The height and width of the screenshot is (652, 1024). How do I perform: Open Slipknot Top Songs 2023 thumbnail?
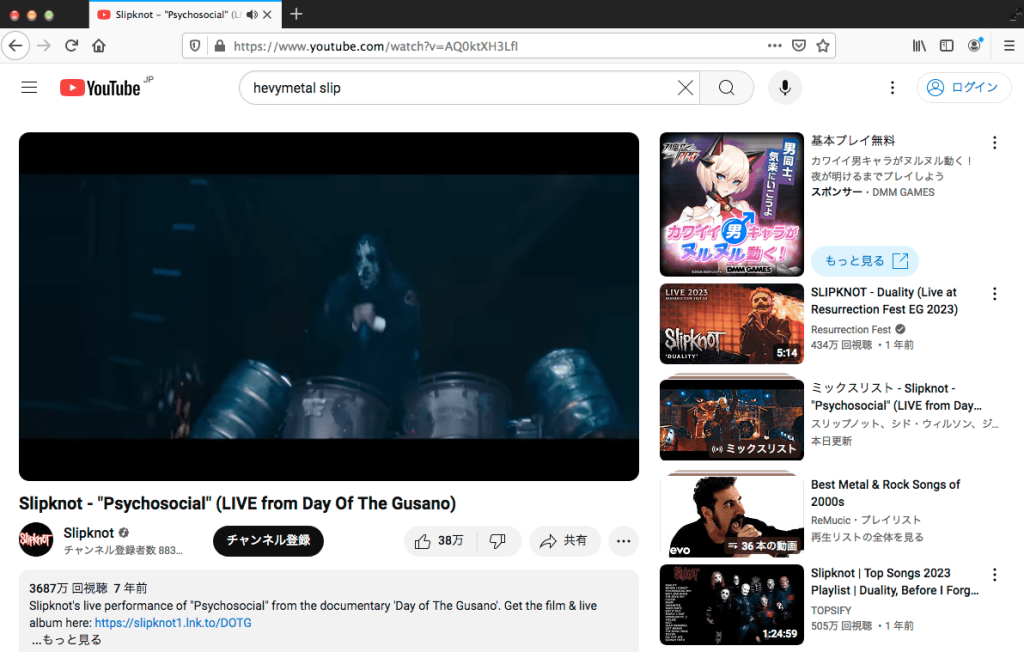[731, 605]
